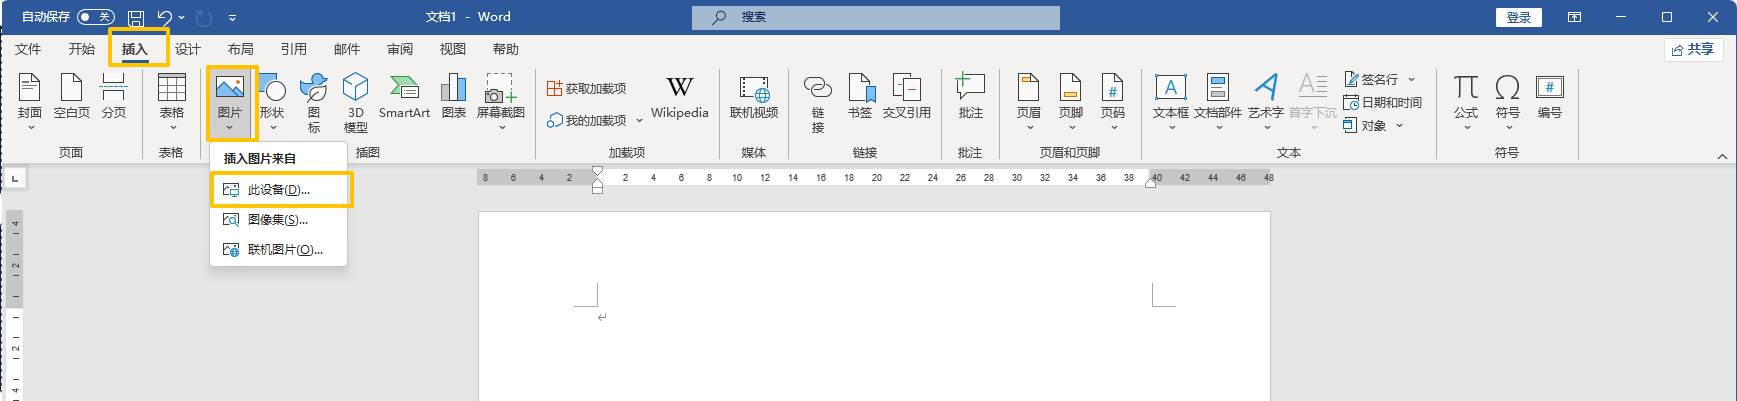This screenshot has width=1737, height=401.
Task: Click the Undo icon
Action: (165, 17)
